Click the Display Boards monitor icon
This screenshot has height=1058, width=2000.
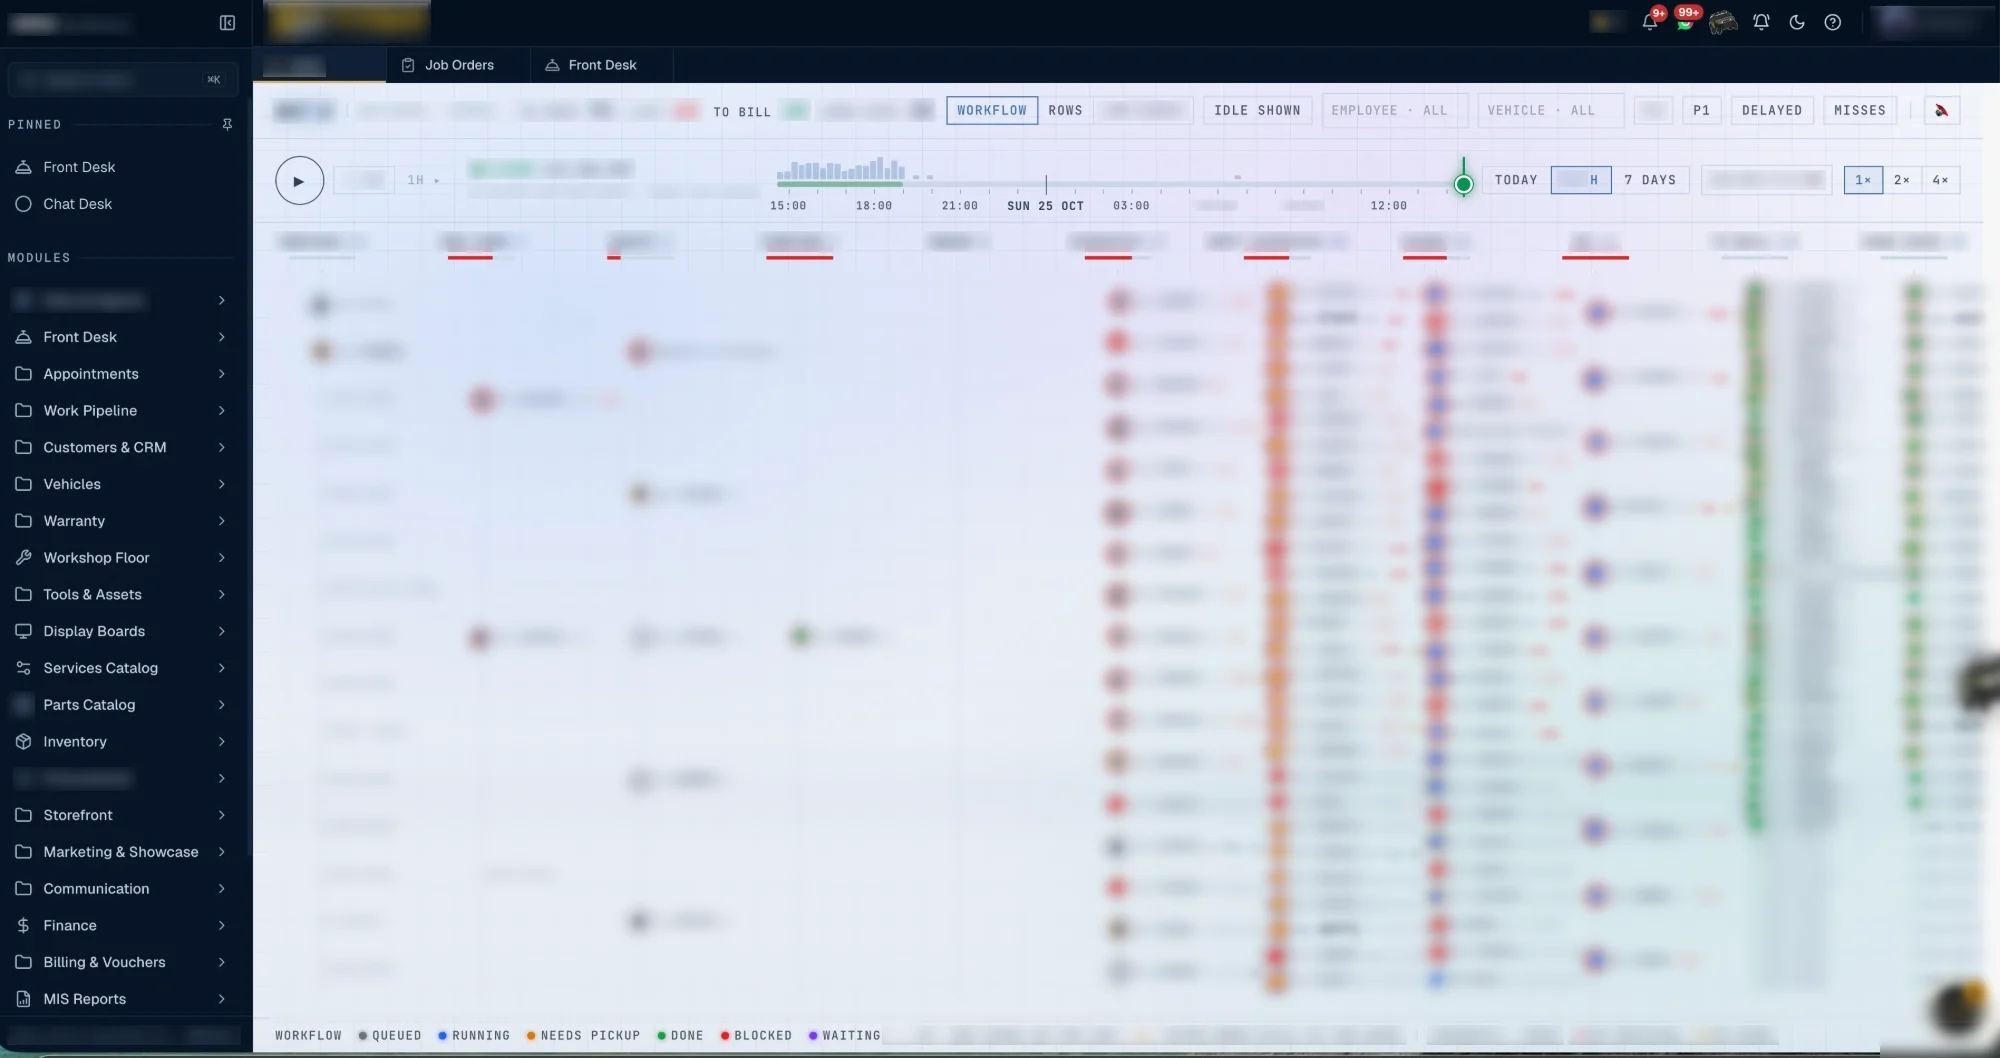coord(24,632)
